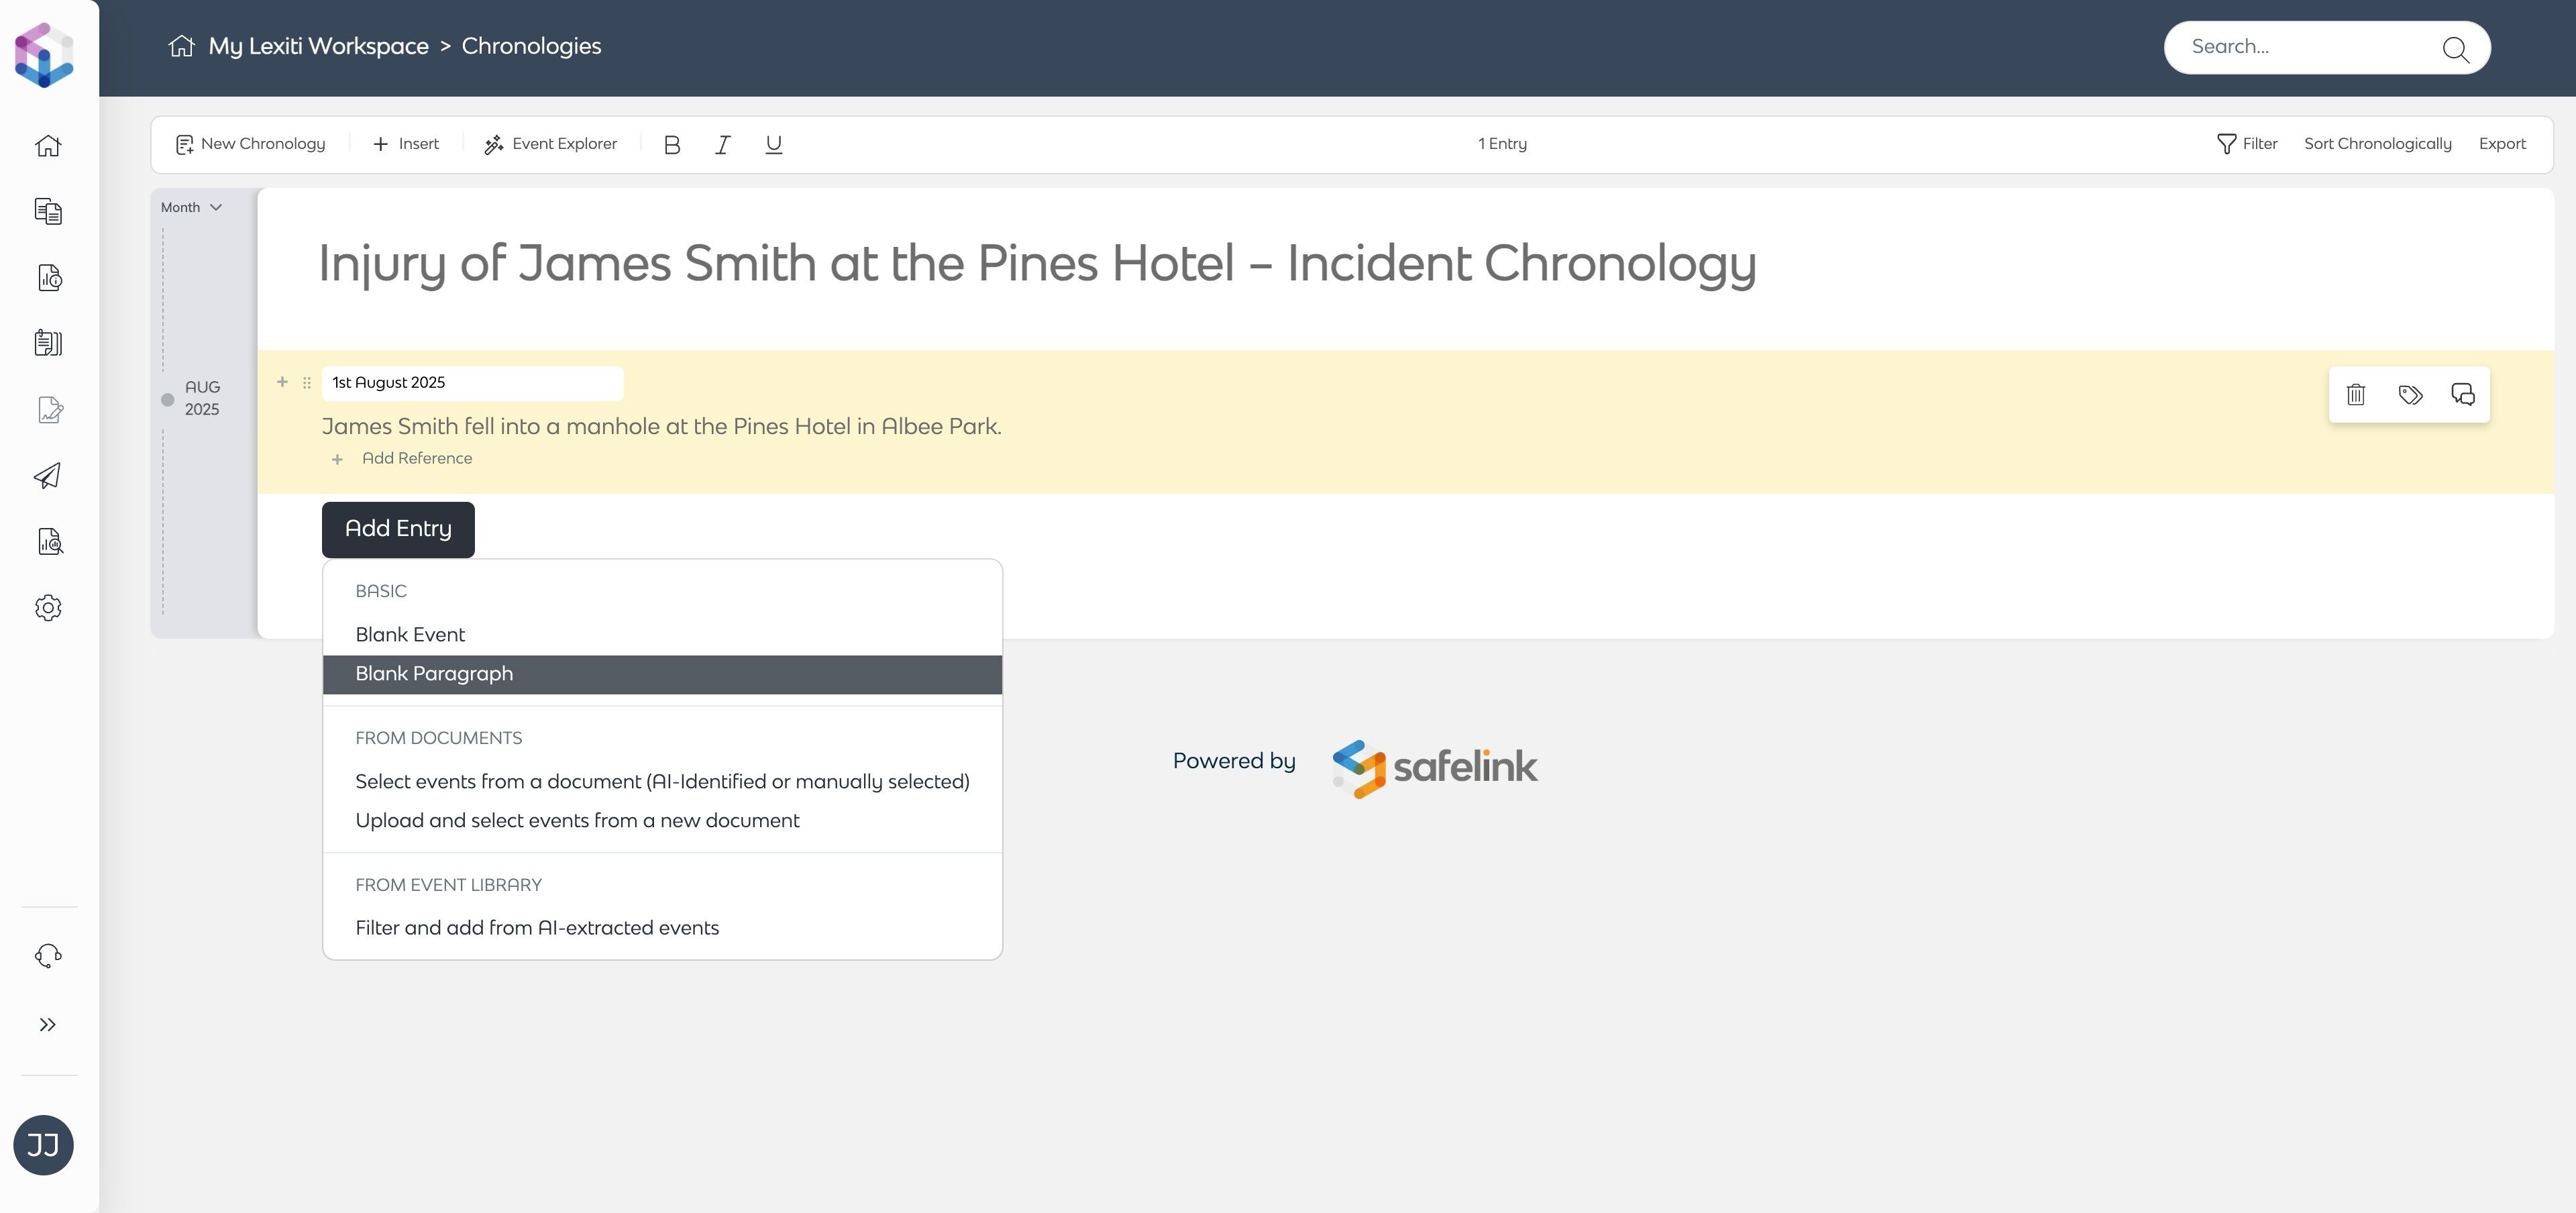The height and width of the screenshot is (1213, 2576).
Task: Click the paper plane sidebar icon
Action: (48, 476)
